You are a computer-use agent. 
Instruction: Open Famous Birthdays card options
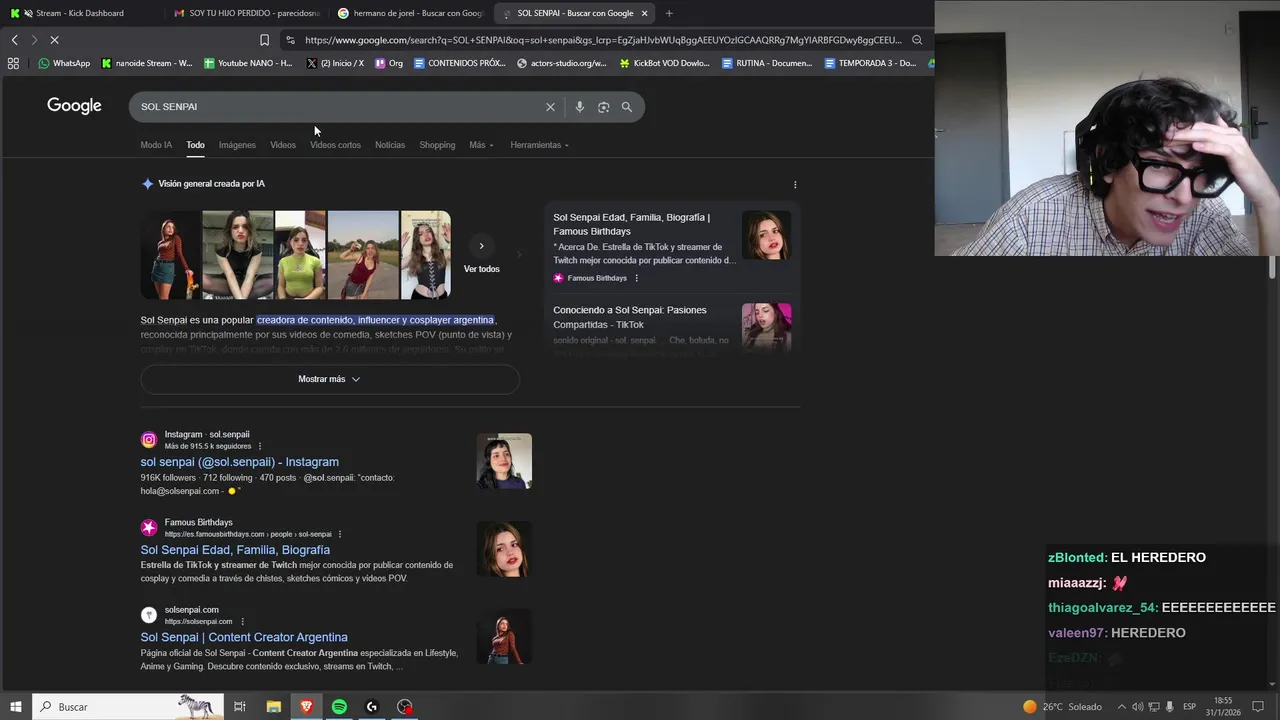point(636,278)
